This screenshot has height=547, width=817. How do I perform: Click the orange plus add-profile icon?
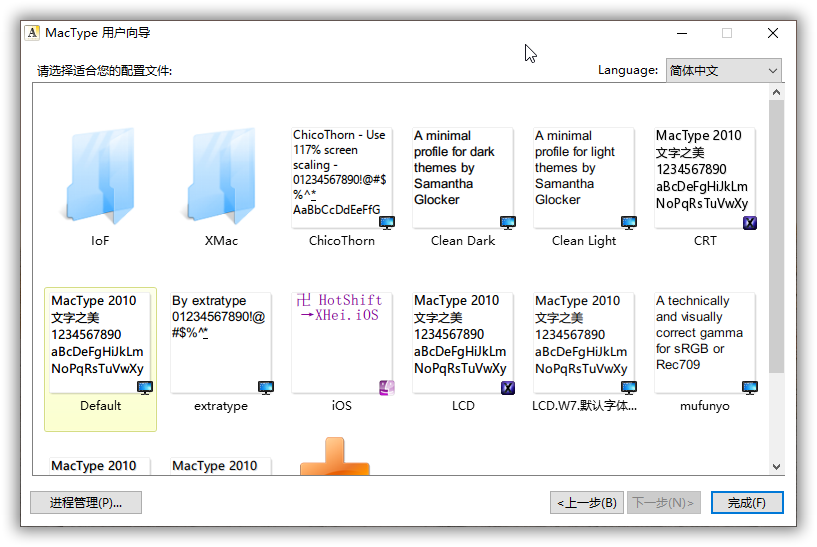[x=335, y=456]
